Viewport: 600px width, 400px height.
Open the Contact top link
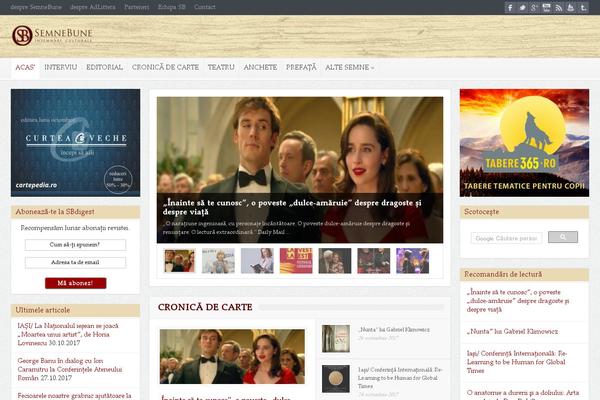click(205, 7)
